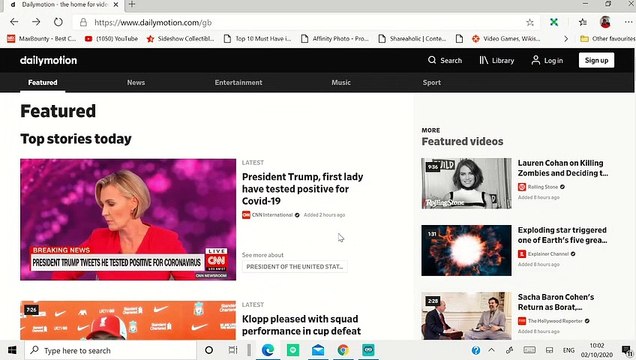
Task: Open Lauren Cohan on Killing Zombies title
Action: (563, 168)
